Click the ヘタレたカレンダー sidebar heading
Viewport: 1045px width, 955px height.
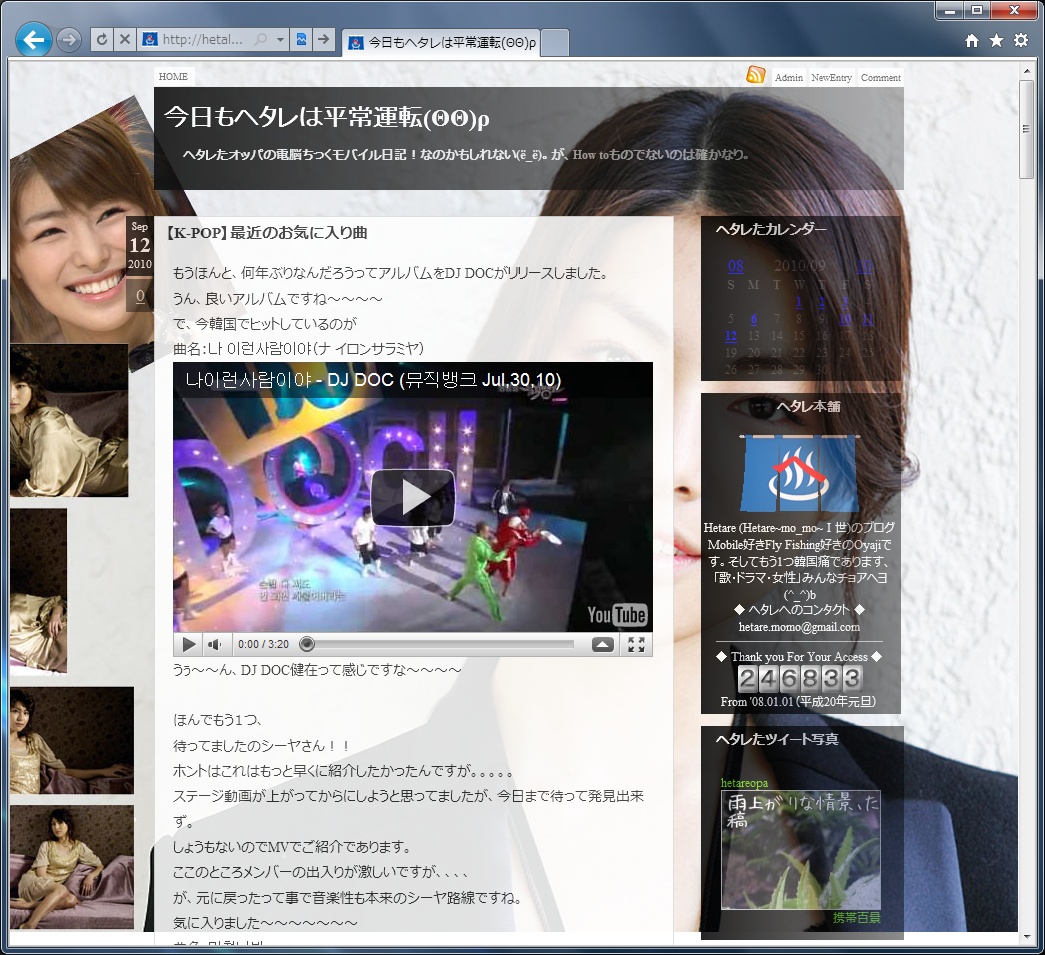coord(770,229)
